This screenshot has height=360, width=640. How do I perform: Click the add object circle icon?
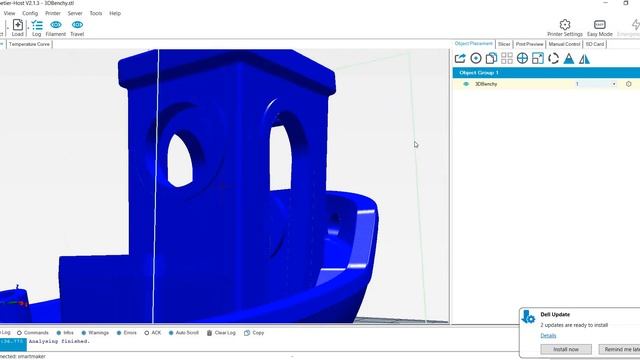(x=476, y=58)
